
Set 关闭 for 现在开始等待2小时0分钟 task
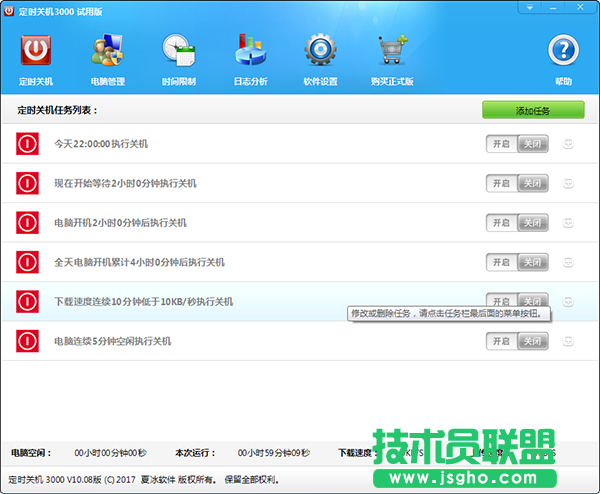point(533,183)
